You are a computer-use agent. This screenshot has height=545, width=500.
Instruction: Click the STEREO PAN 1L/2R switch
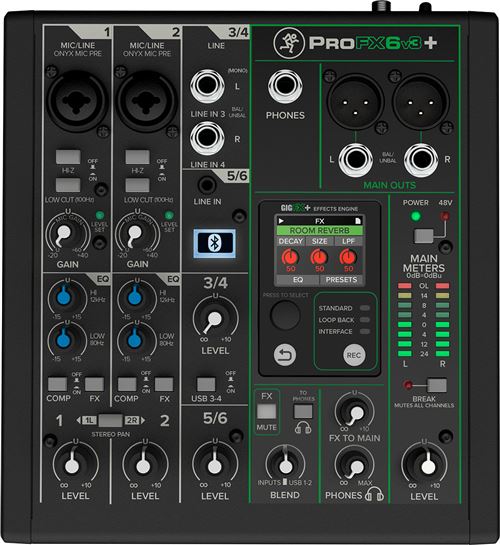click(110, 420)
